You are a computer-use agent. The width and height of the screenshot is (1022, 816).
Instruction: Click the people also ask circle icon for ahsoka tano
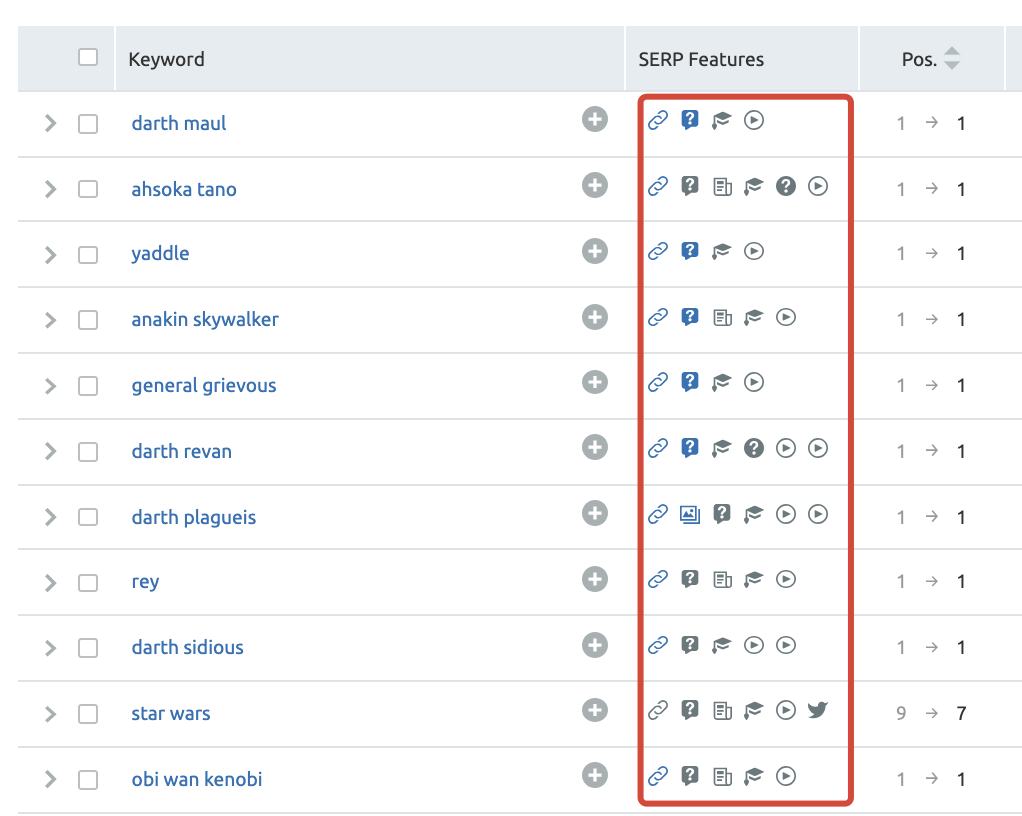(x=785, y=186)
